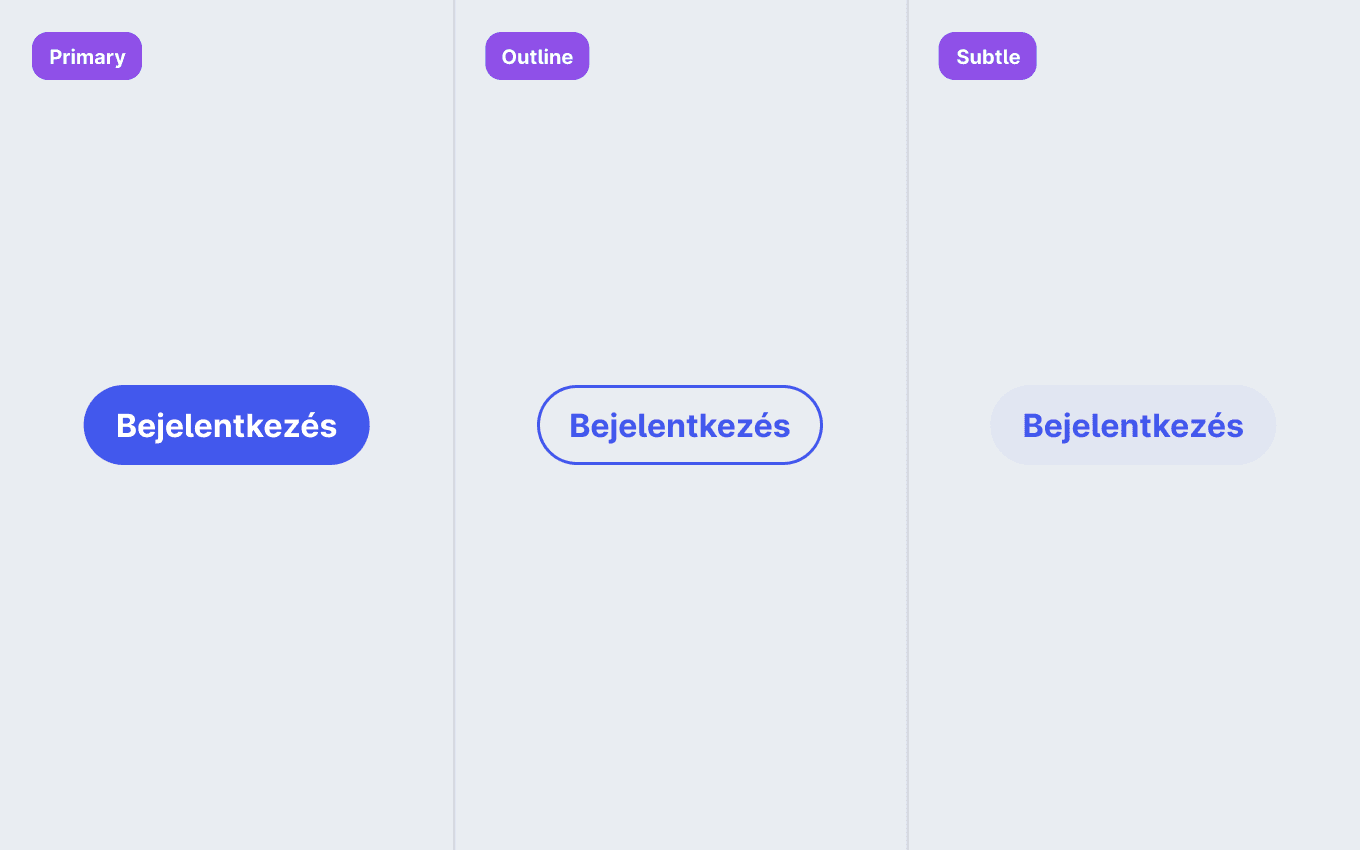
Task: Choose the filled login button with white text
Action: (227, 425)
